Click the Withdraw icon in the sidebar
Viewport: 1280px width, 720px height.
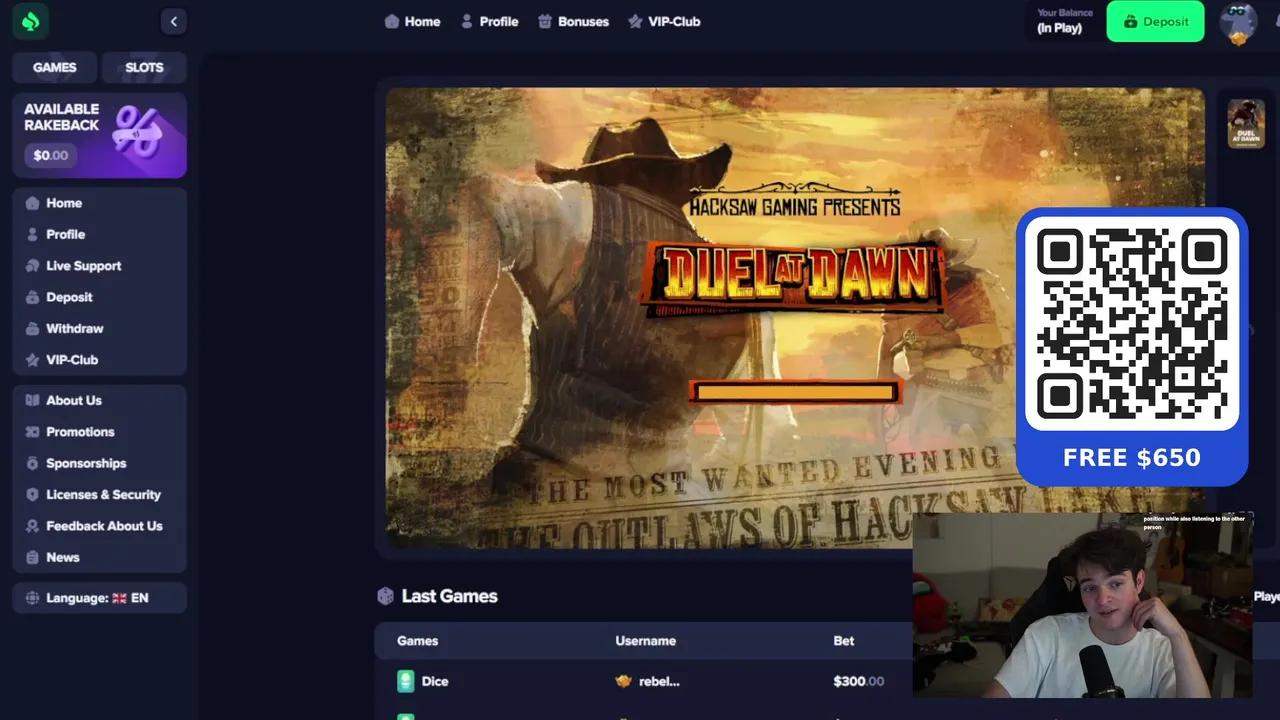34,328
